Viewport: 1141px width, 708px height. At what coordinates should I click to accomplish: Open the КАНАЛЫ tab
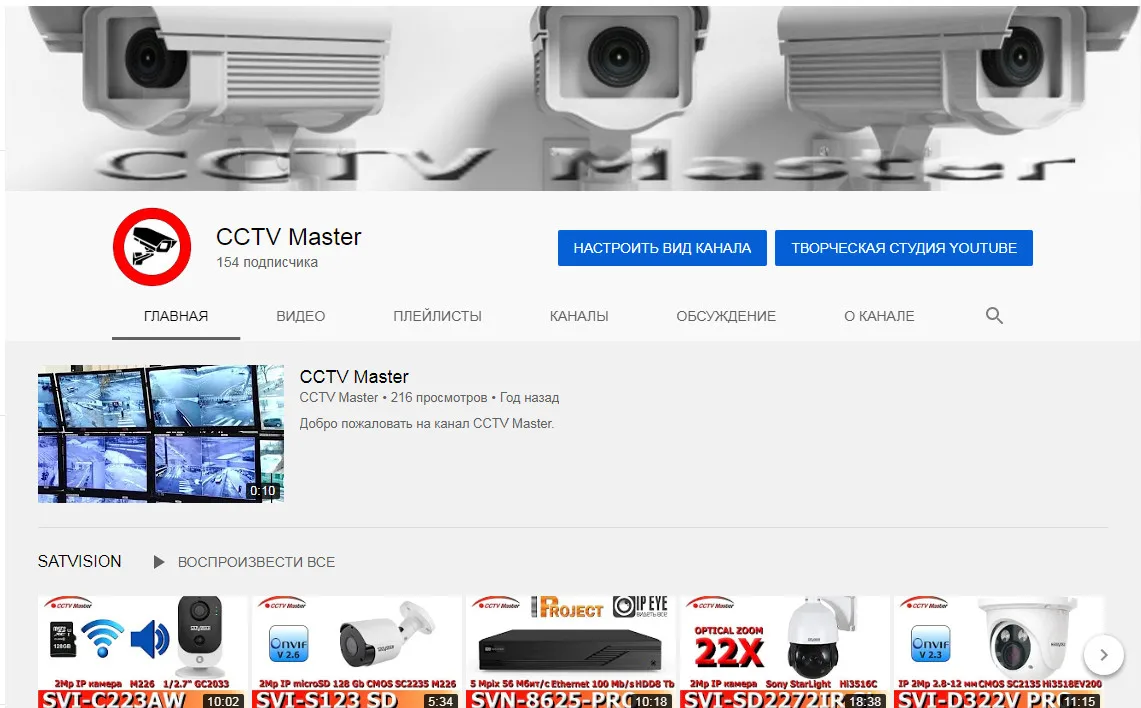pyautogui.click(x=579, y=317)
